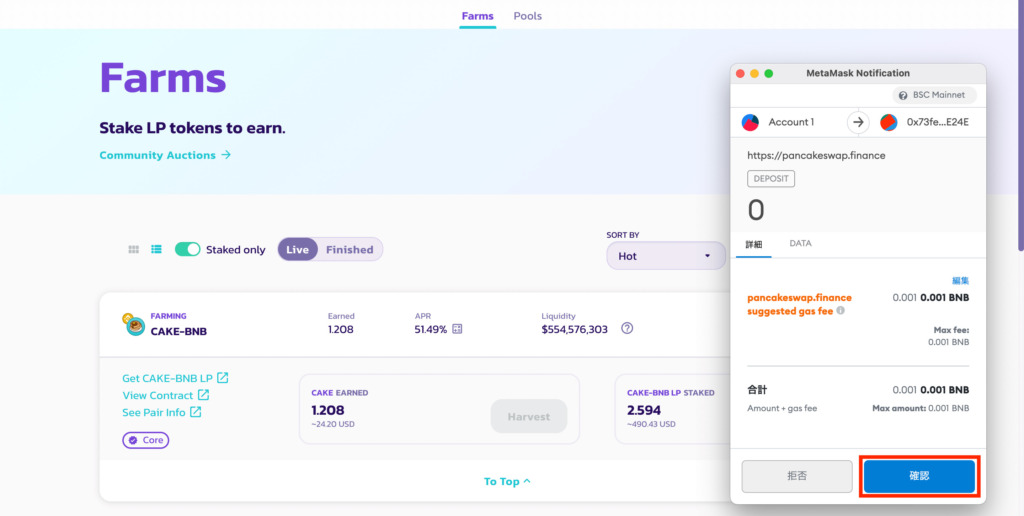Click liquidity help question mark icon
The image size is (1024, 516).
pos(627,329)
